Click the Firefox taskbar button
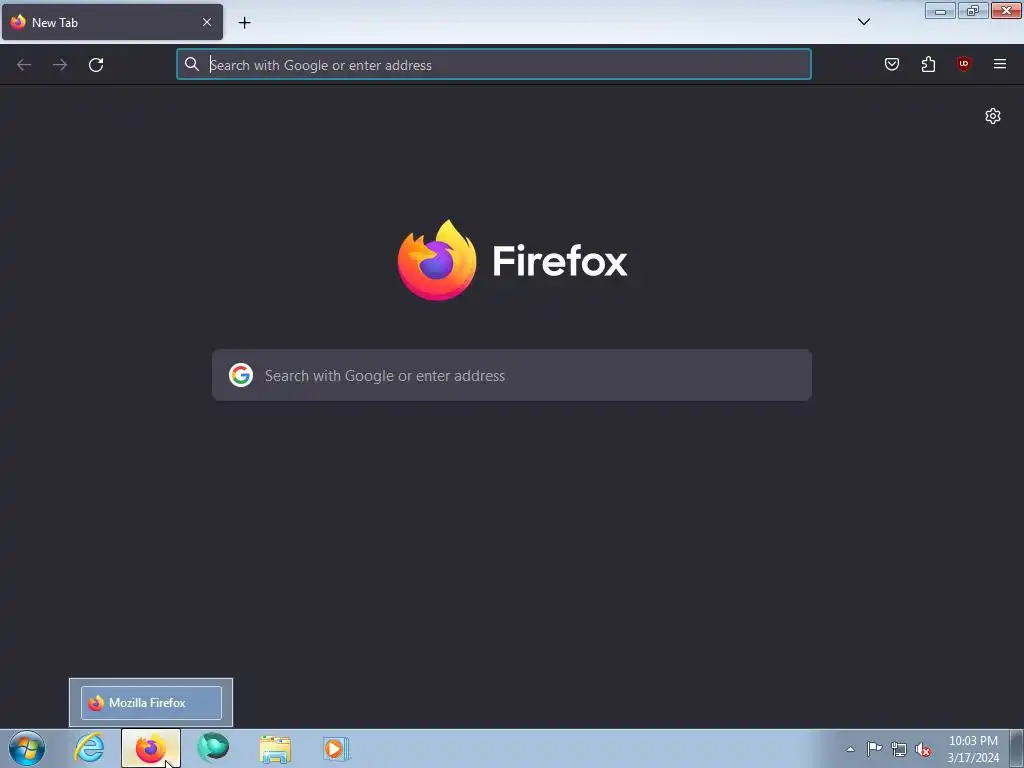This screenshot has height=768, width=1024. coord(151,748)
